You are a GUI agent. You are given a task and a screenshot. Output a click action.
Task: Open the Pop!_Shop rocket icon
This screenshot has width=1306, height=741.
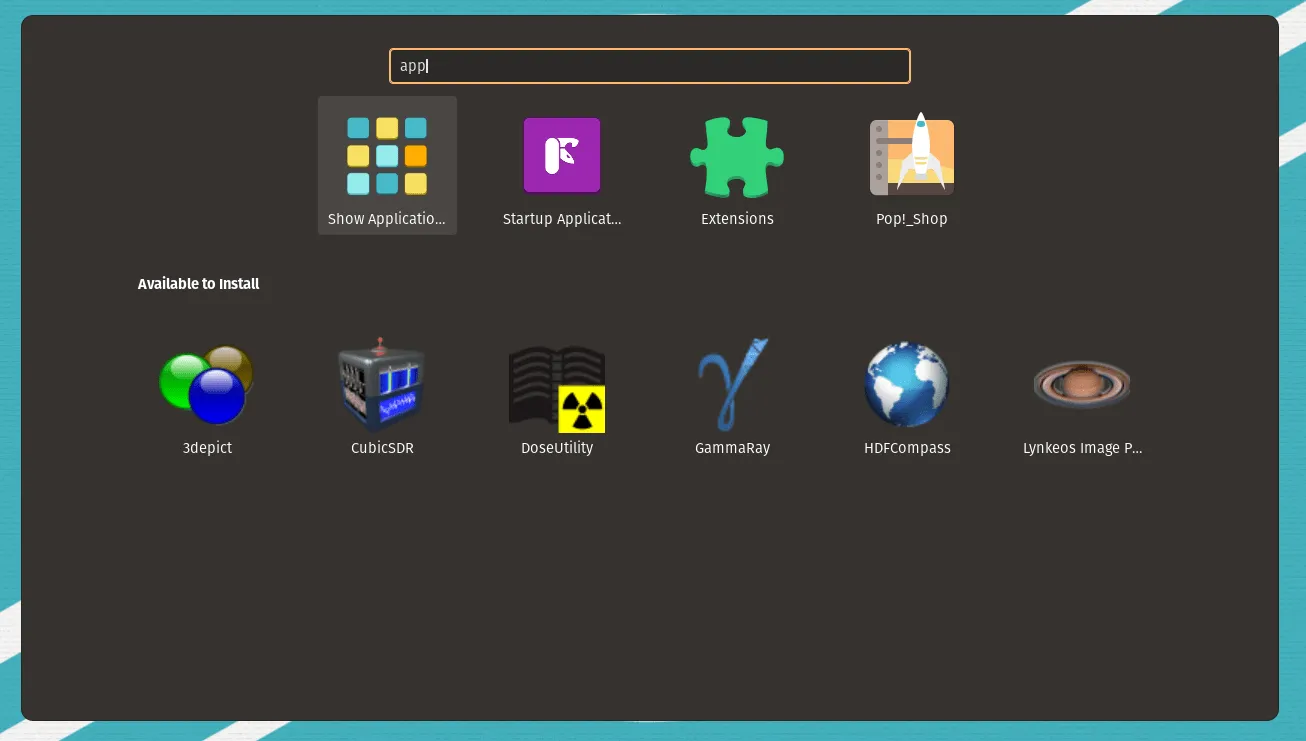pyautogui.click(x=911, y=156)
